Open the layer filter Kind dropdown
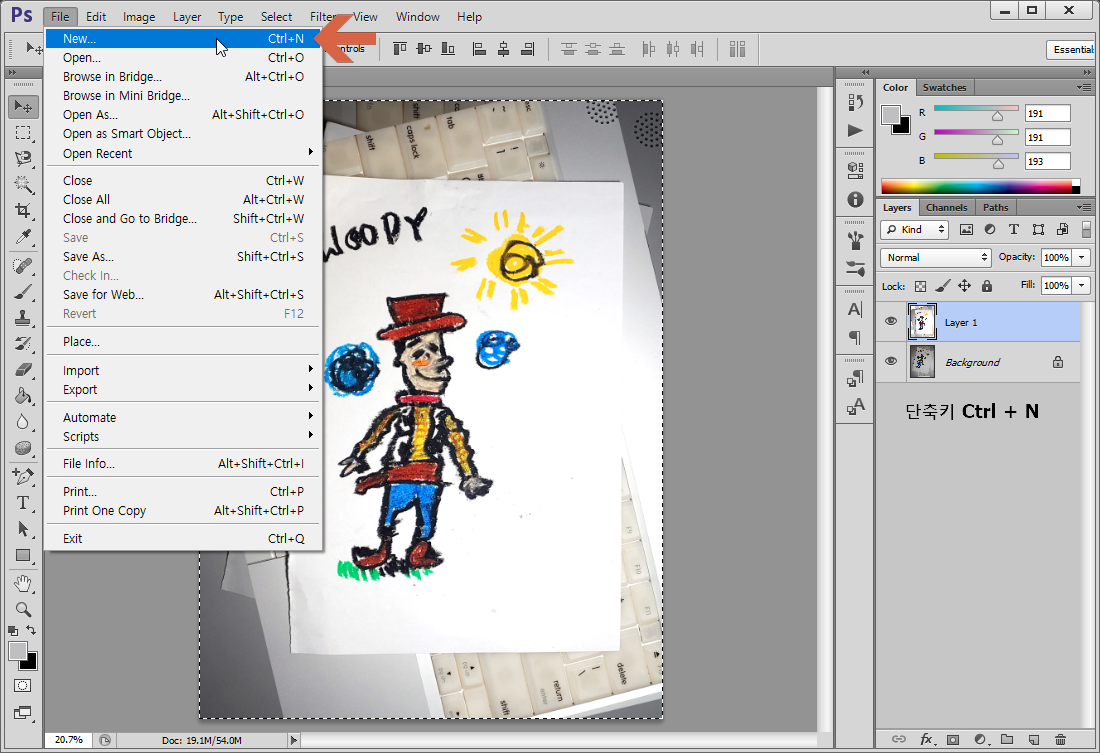The height and width of the screenshot is (753, 1100). coord(914,229)
